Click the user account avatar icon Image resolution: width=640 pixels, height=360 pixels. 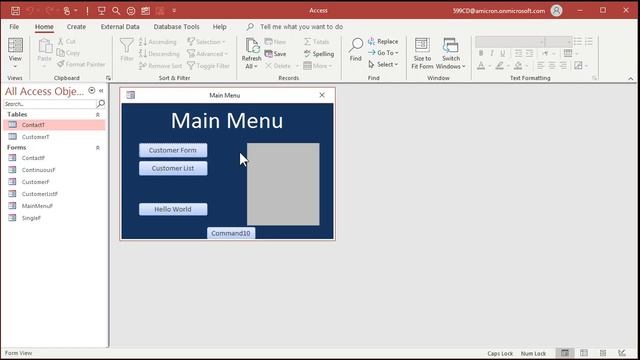click(556, 11)
